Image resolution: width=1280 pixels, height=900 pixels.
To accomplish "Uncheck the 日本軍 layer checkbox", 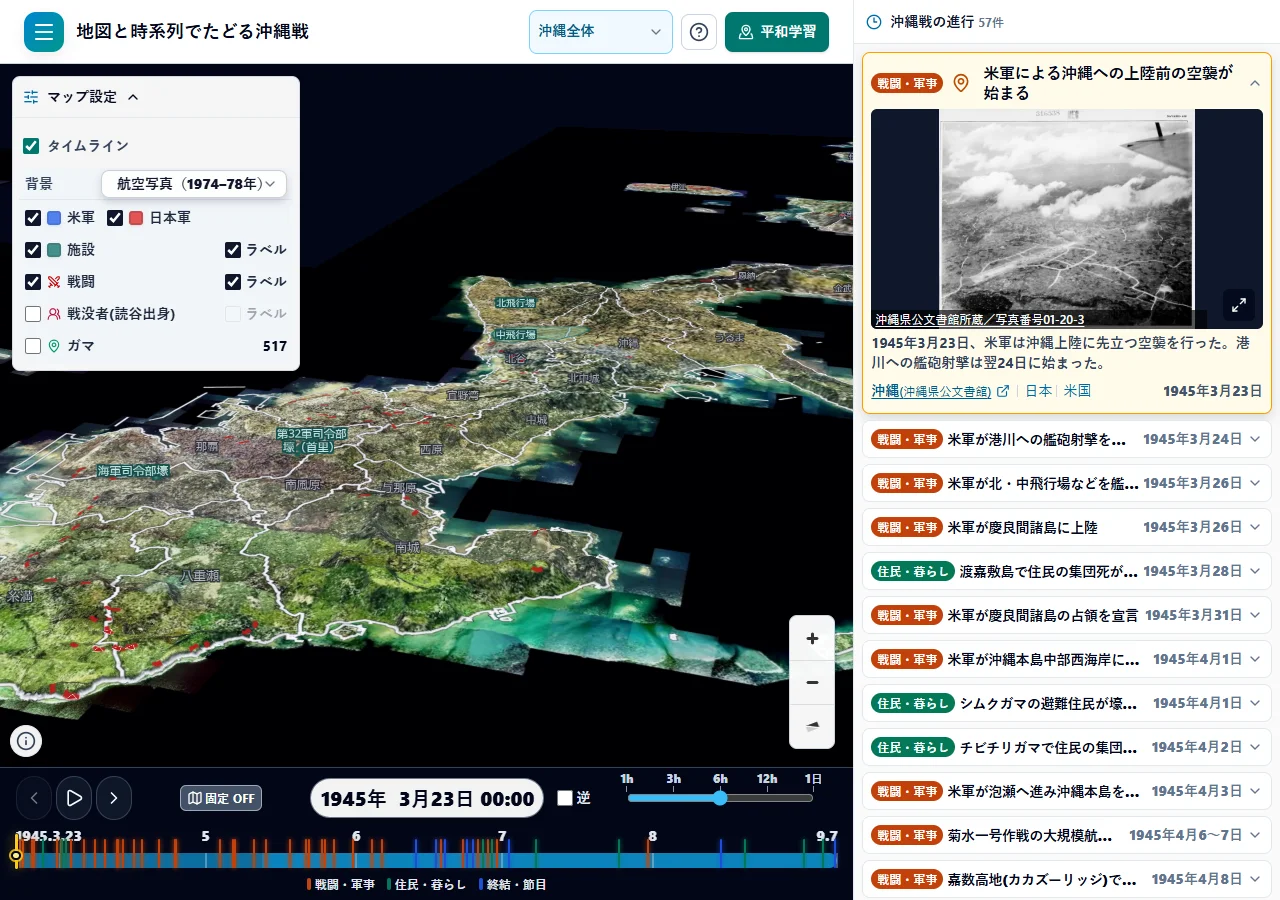I will click(x=115, y=218).
